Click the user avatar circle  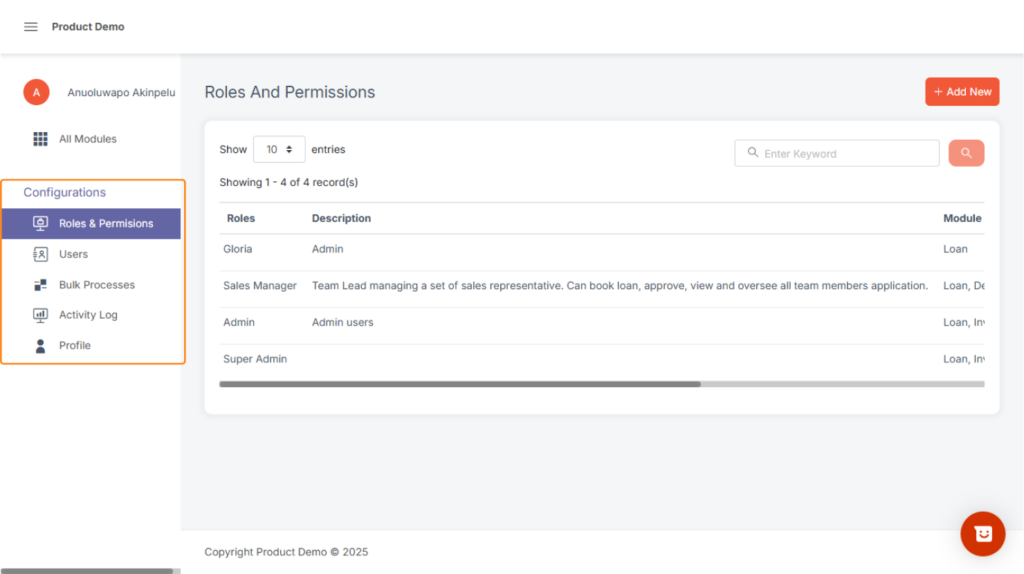pos(37,92)
